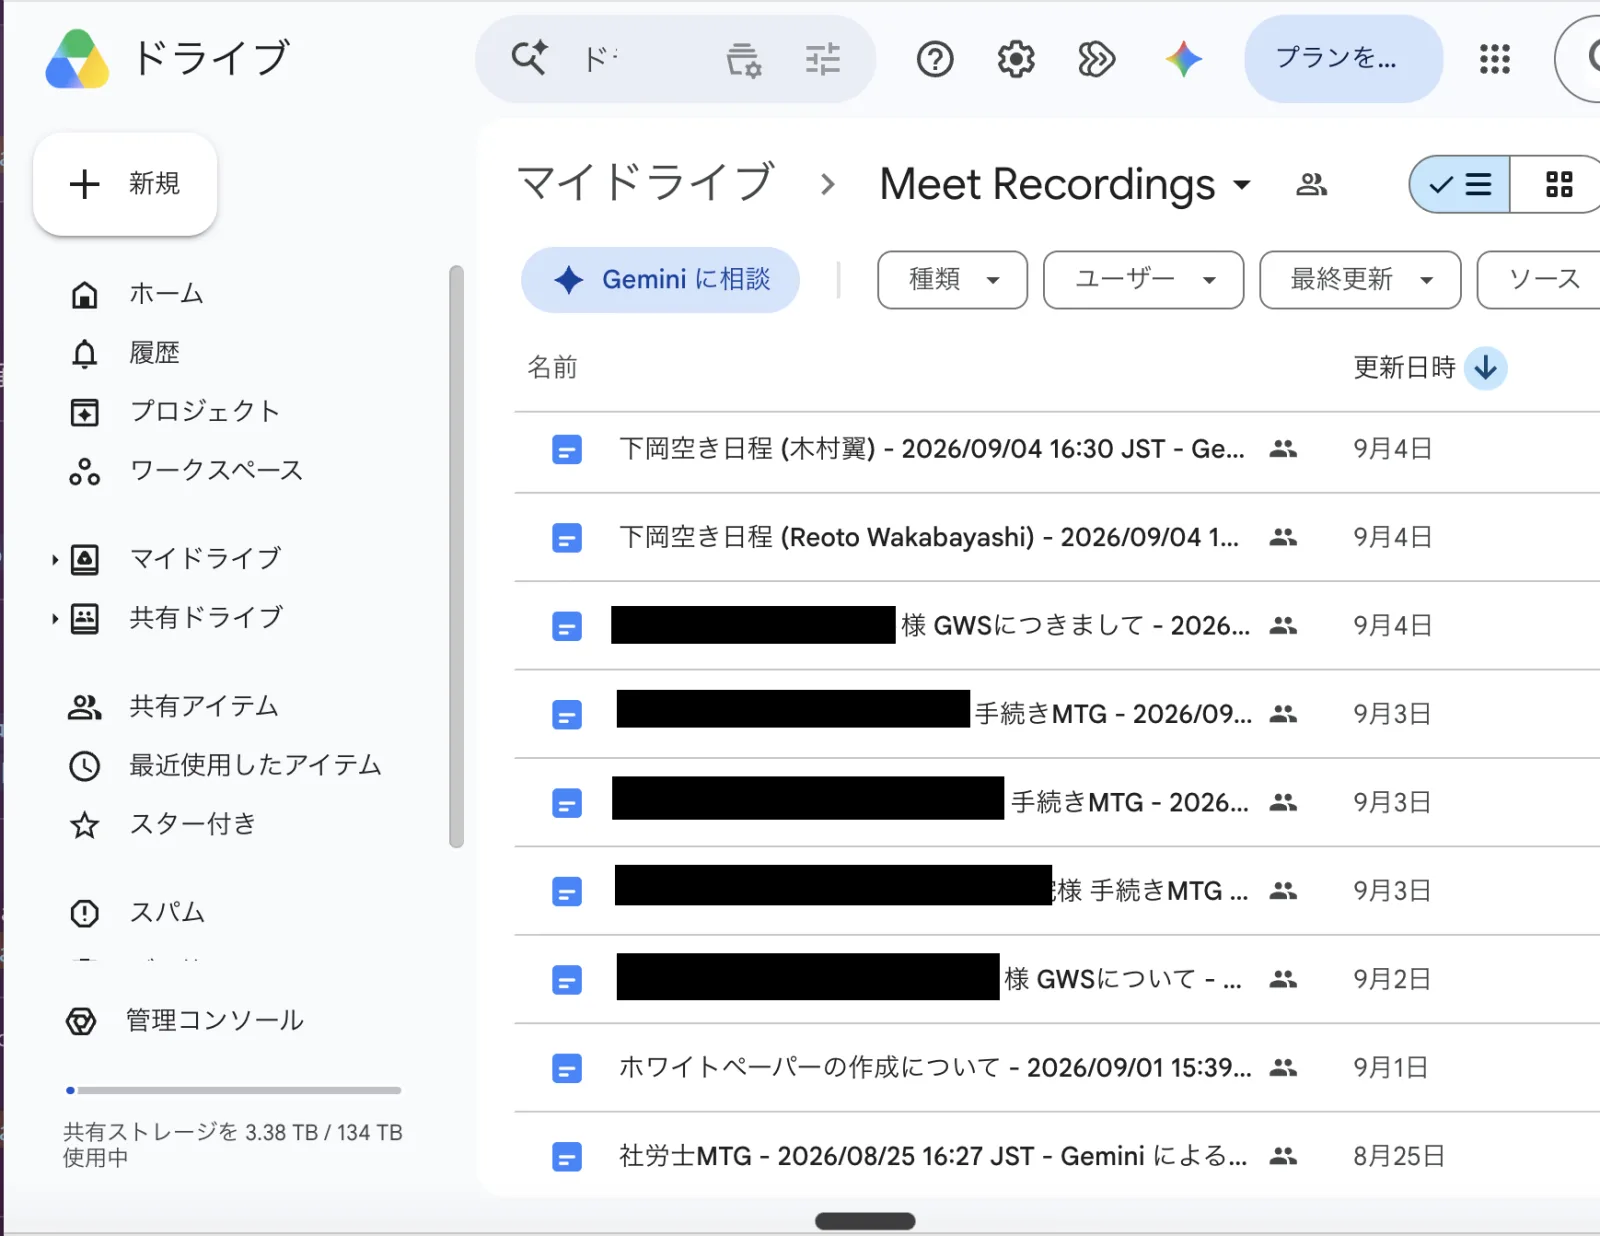Select マイドライブ in the sidebar
Viewport: 1600px width, 1236px height.
206,559
